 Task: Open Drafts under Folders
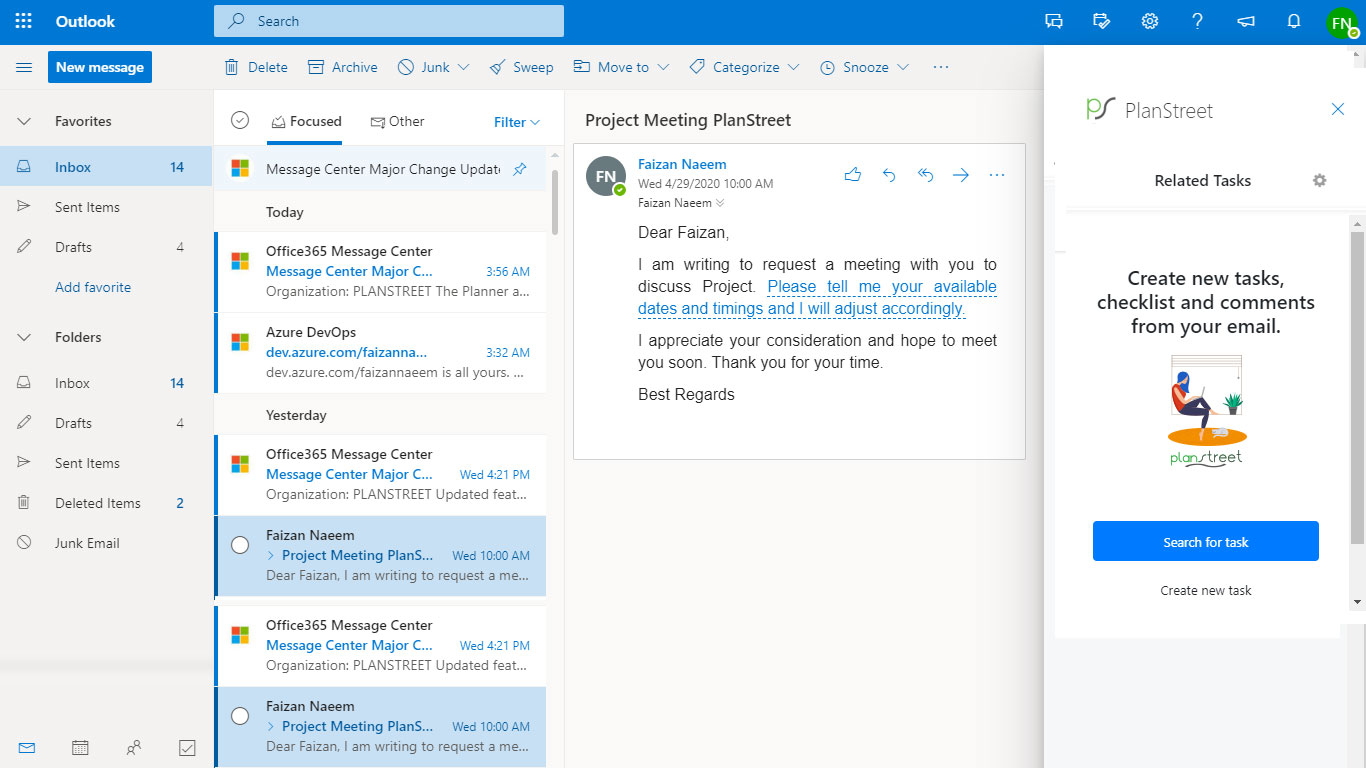[106, 423]
